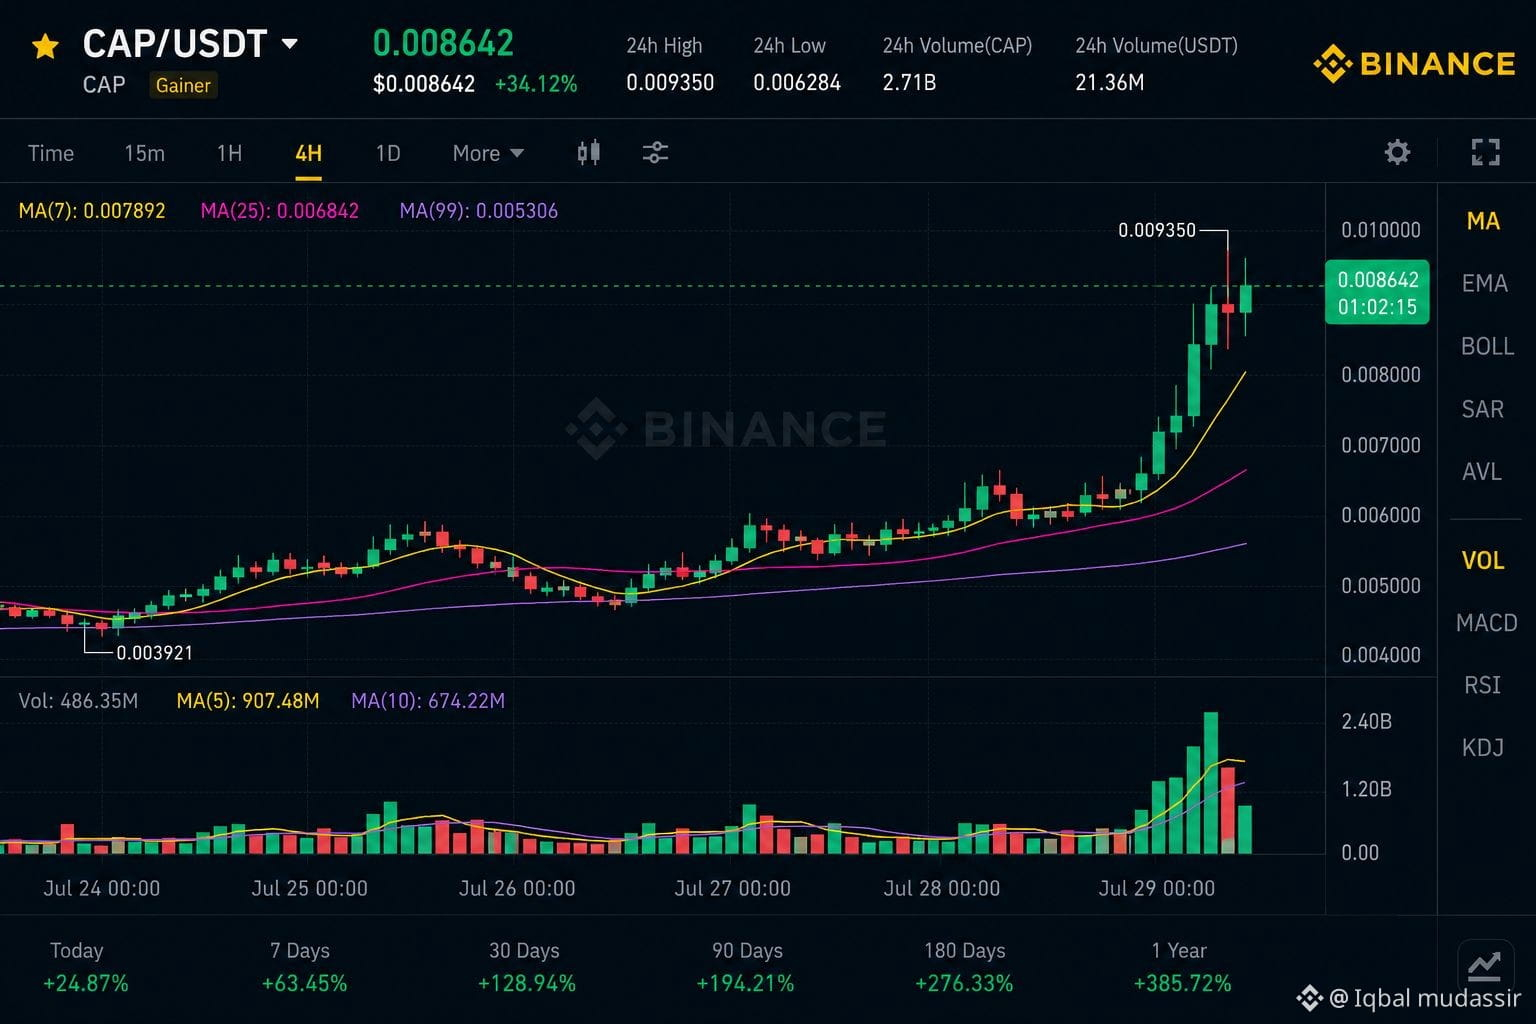Click the 7 Days +63.45% performance
The image size is (1536, 1024).
click(304, 967)
